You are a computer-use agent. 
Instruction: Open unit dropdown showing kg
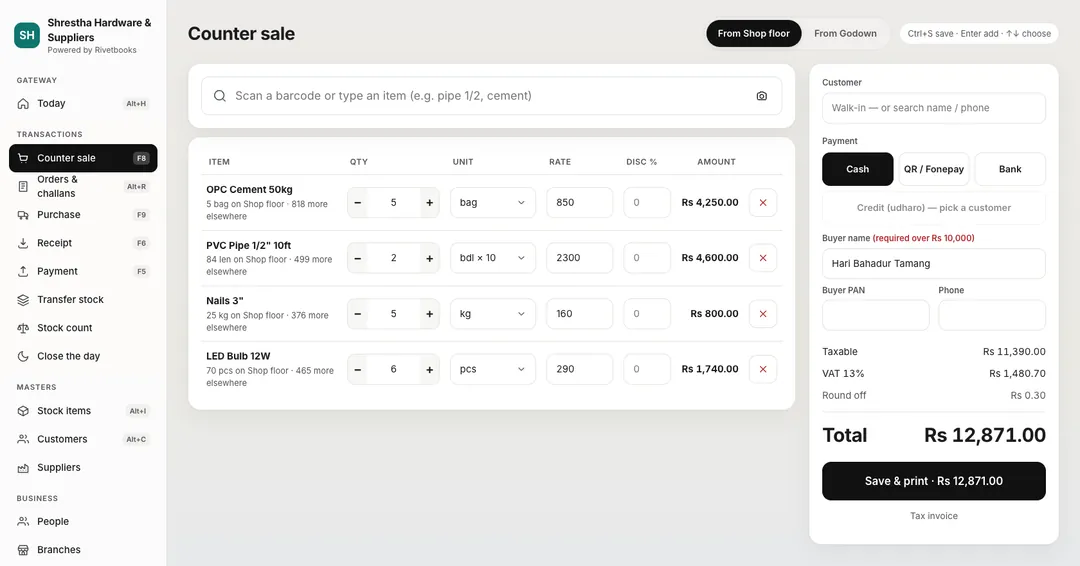pos(492,313)
